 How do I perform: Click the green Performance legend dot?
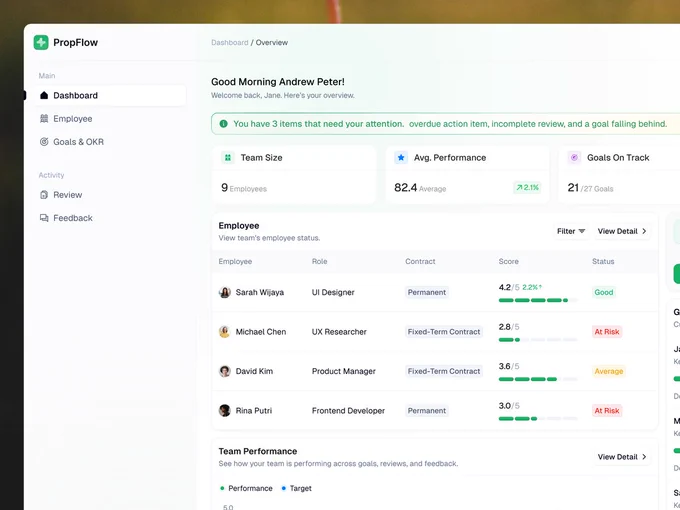click(222, 488)
